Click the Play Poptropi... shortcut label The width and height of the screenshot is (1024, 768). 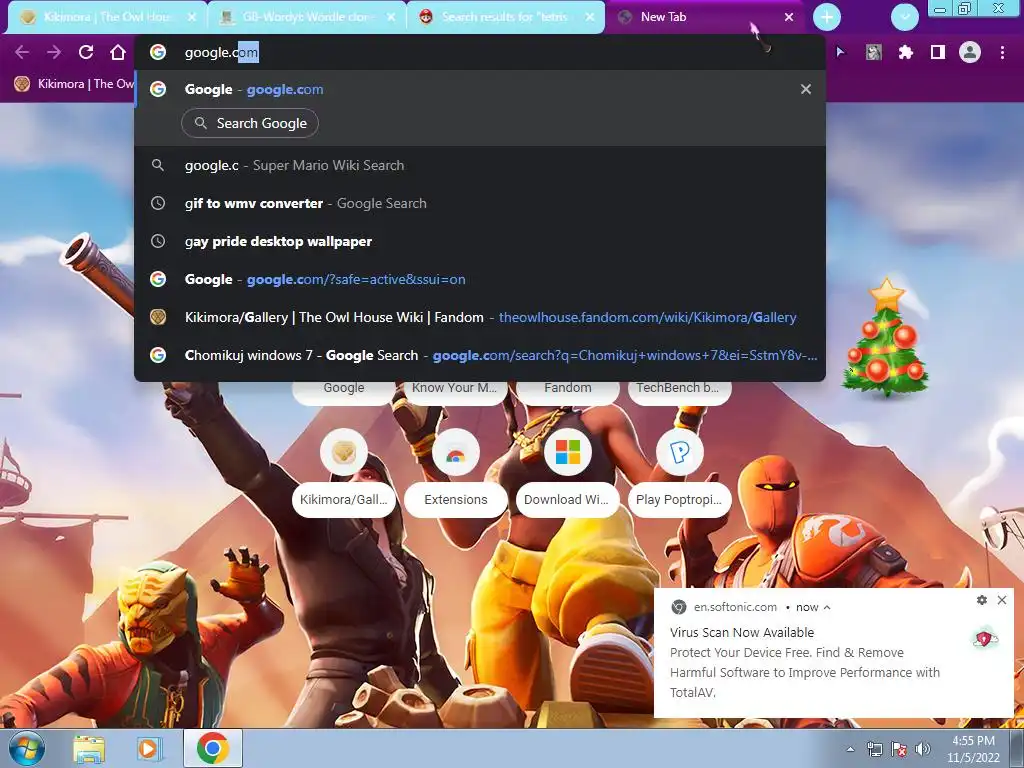pos(679,500)
